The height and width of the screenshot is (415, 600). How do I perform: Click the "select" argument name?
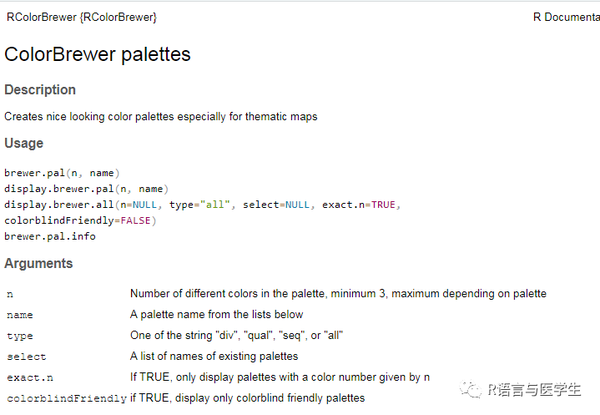[26, 356]
